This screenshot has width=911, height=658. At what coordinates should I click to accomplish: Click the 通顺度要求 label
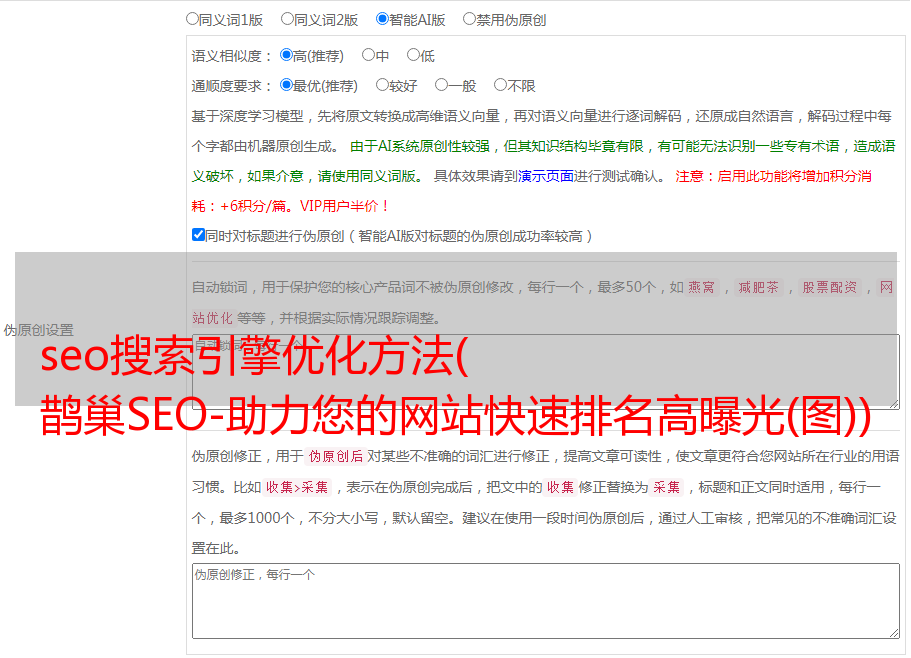[x=231, y=86]
